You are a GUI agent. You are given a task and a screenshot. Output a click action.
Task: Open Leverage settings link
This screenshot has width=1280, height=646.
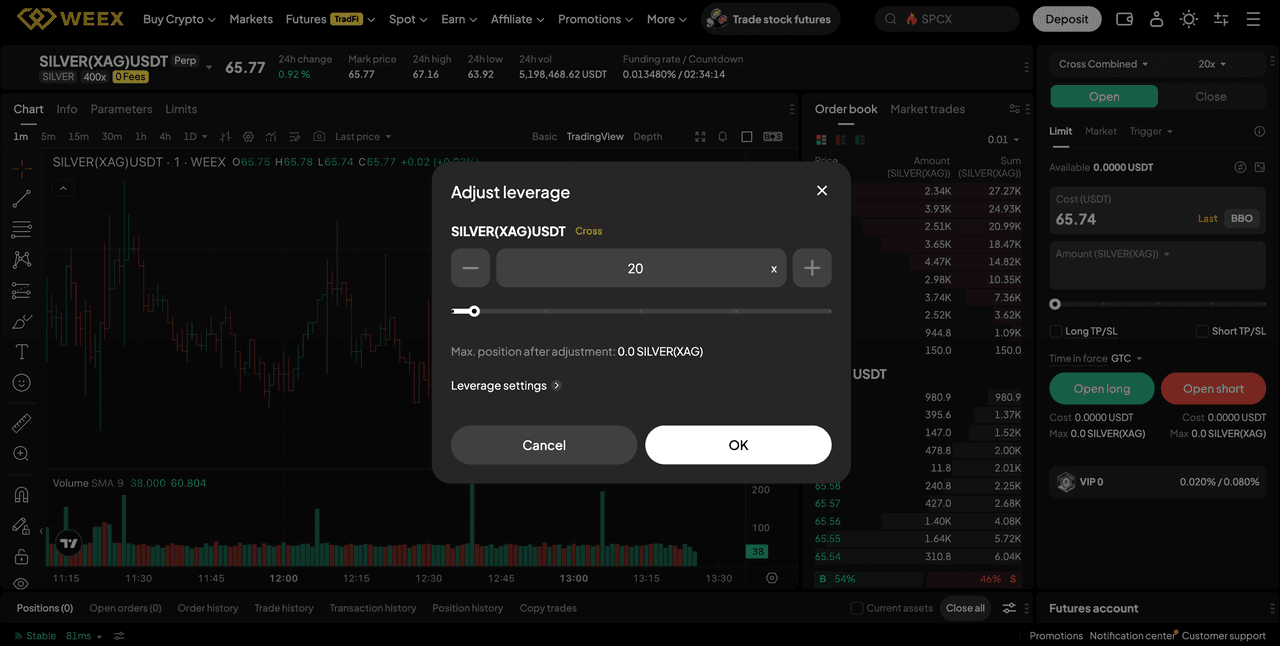coord(506,386)
